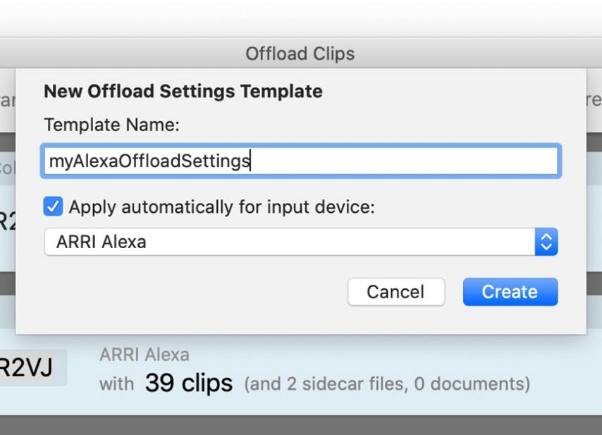Click the gray ARRI Alexa text below dialog

144,355
